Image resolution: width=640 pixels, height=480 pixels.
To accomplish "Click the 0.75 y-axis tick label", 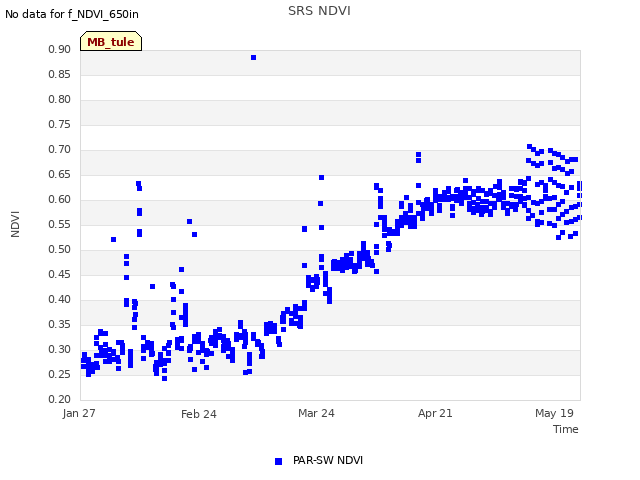I will [x=60, y=124].
